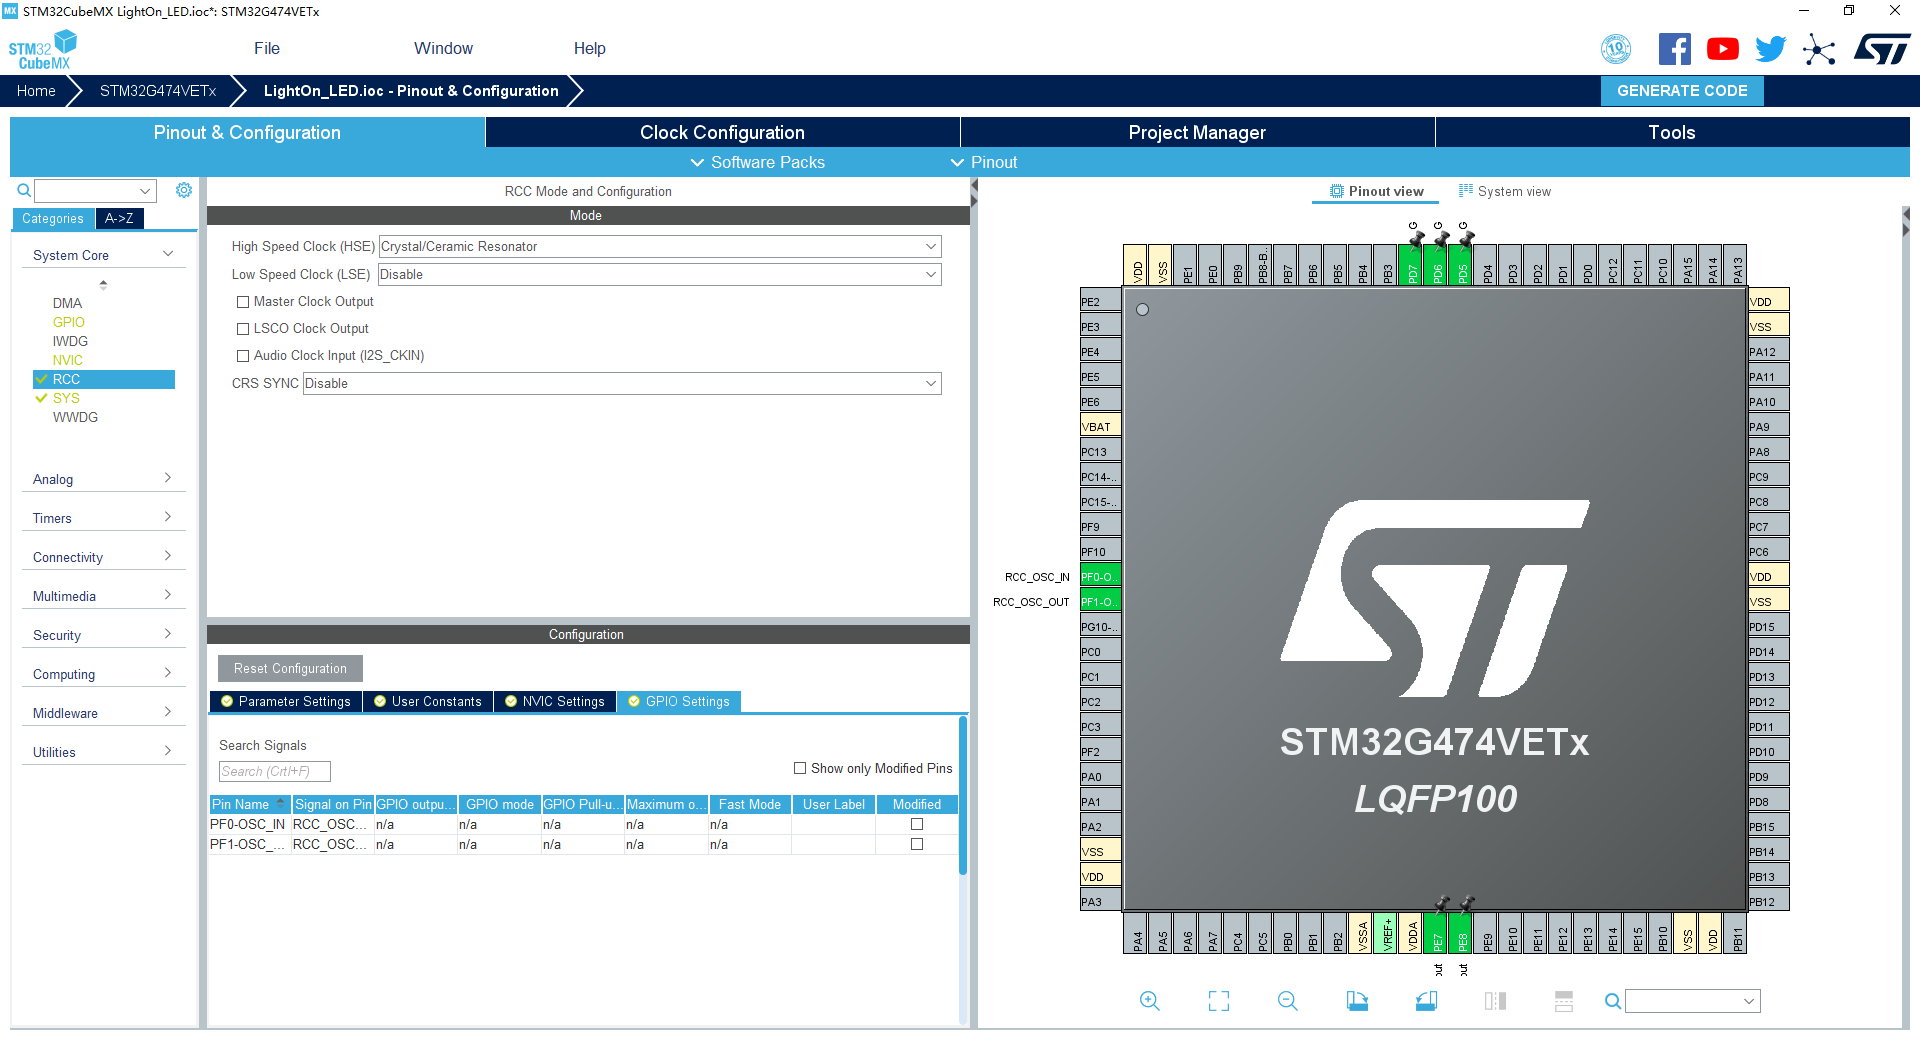The width and height of the screenshot is (1920, 1038).
Task: Click the YouTube icon in the header
Action: tap(1722, 48)
